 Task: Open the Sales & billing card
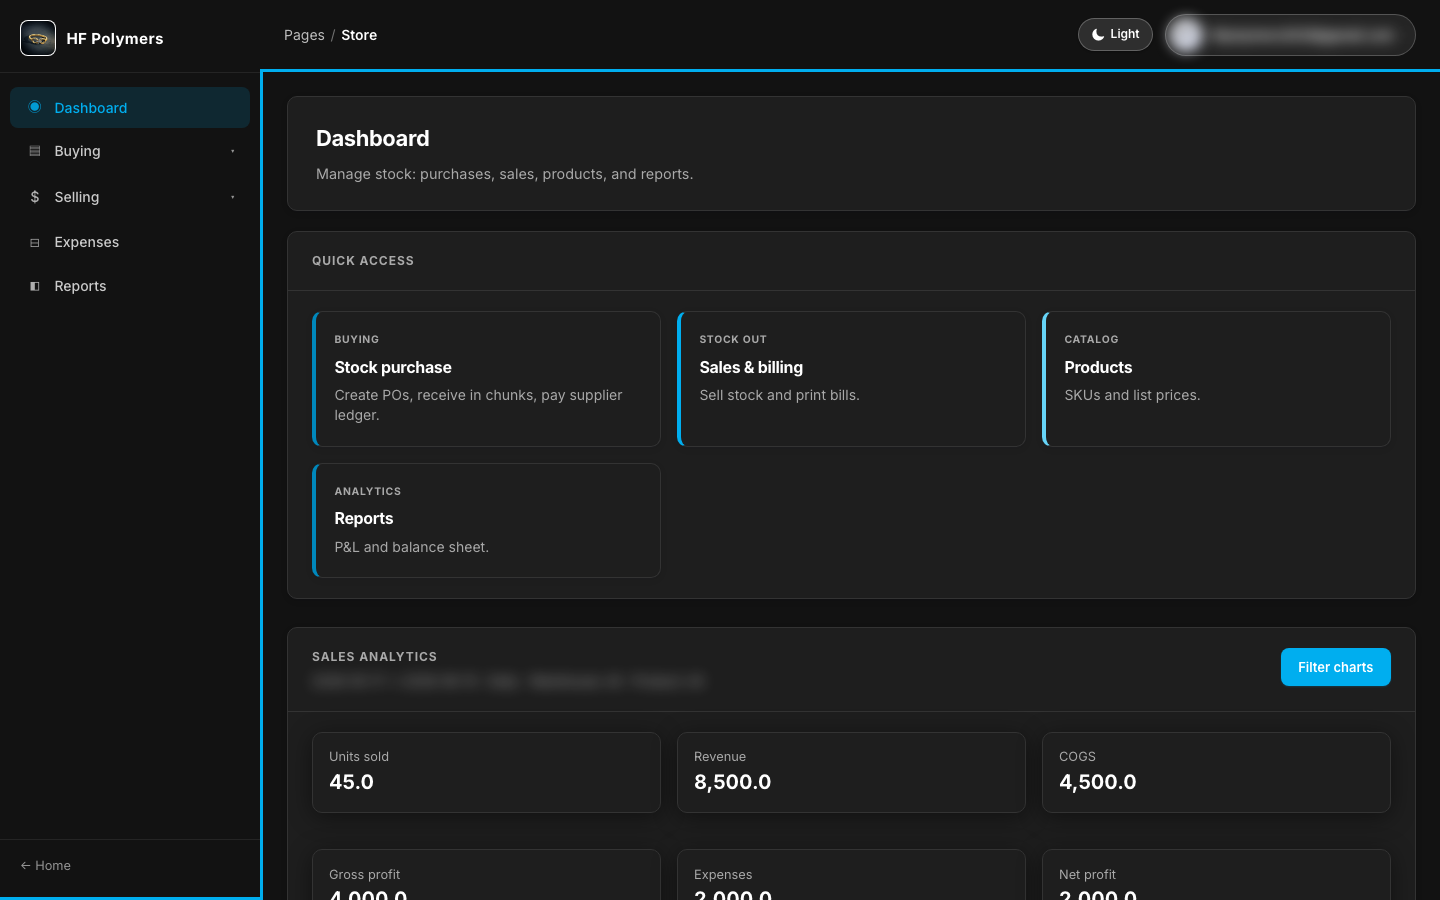click(851, 379)
